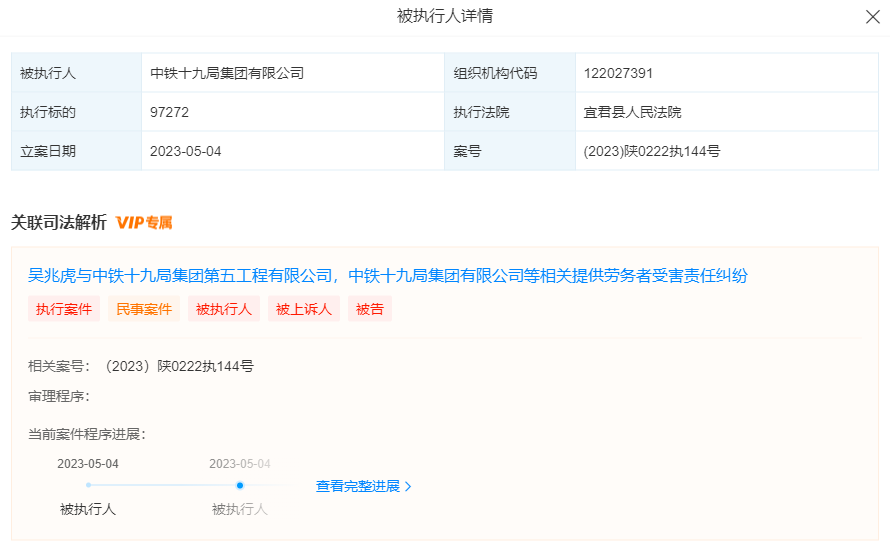The image size is (890, 552).
Task: Click the chevron arrow after 查看完整进展
Action: coord(408,487)
